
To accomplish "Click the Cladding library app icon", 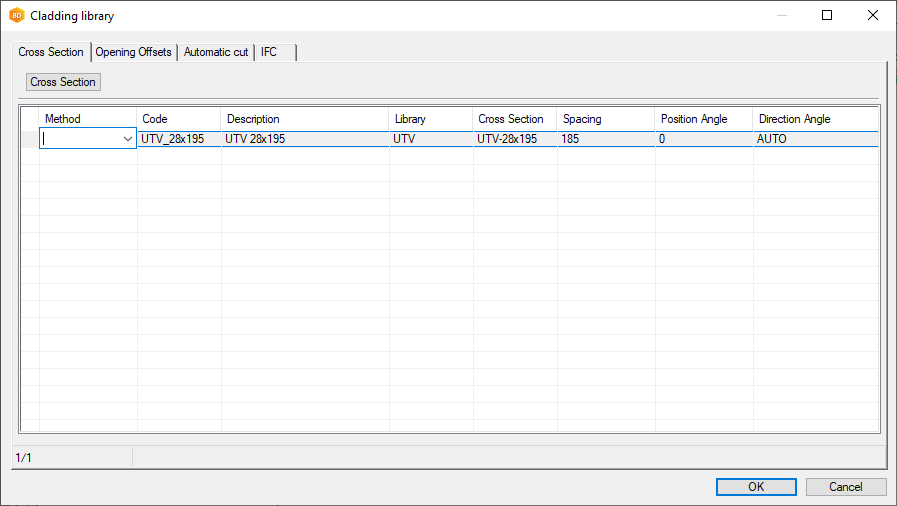I will click(x=16, y=16).
